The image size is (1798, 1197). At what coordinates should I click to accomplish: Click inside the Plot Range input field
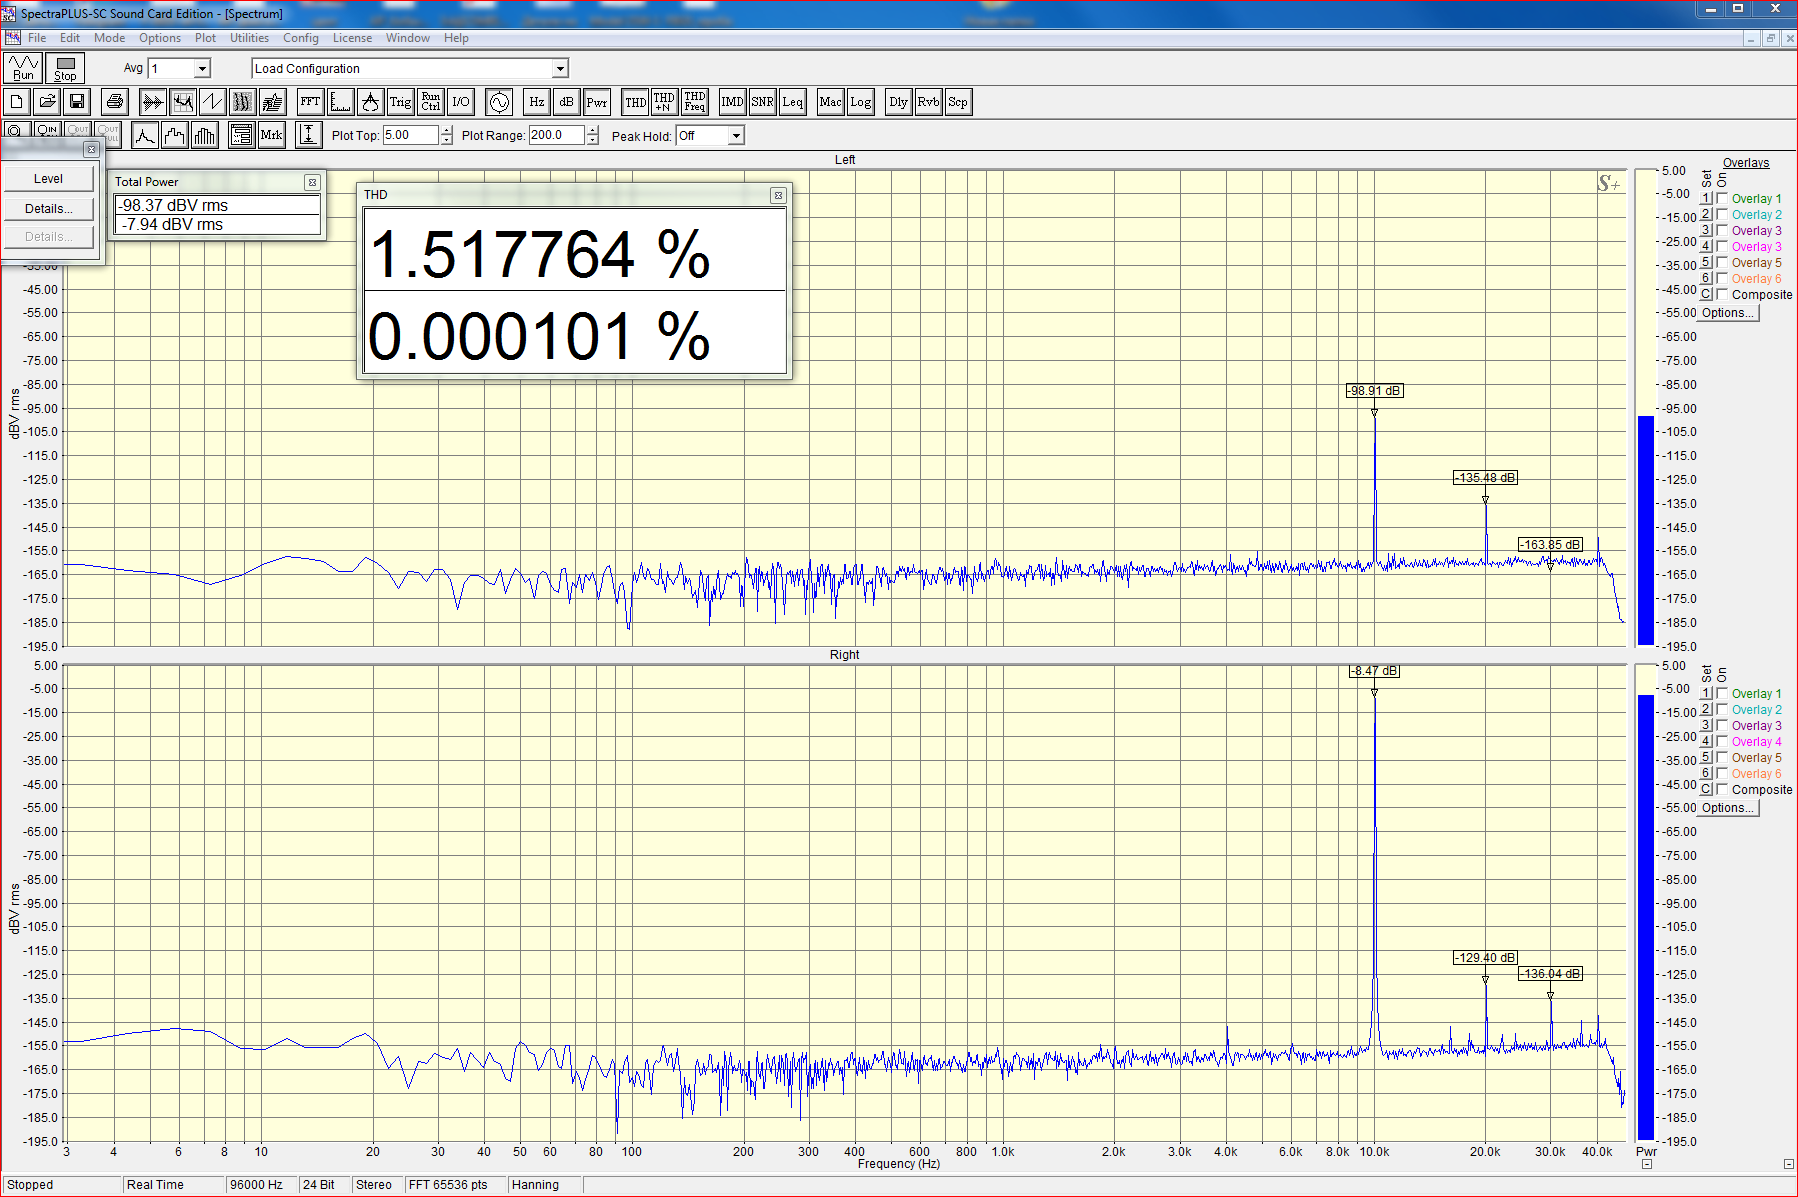pyautogui.click(x=556, y=136)
